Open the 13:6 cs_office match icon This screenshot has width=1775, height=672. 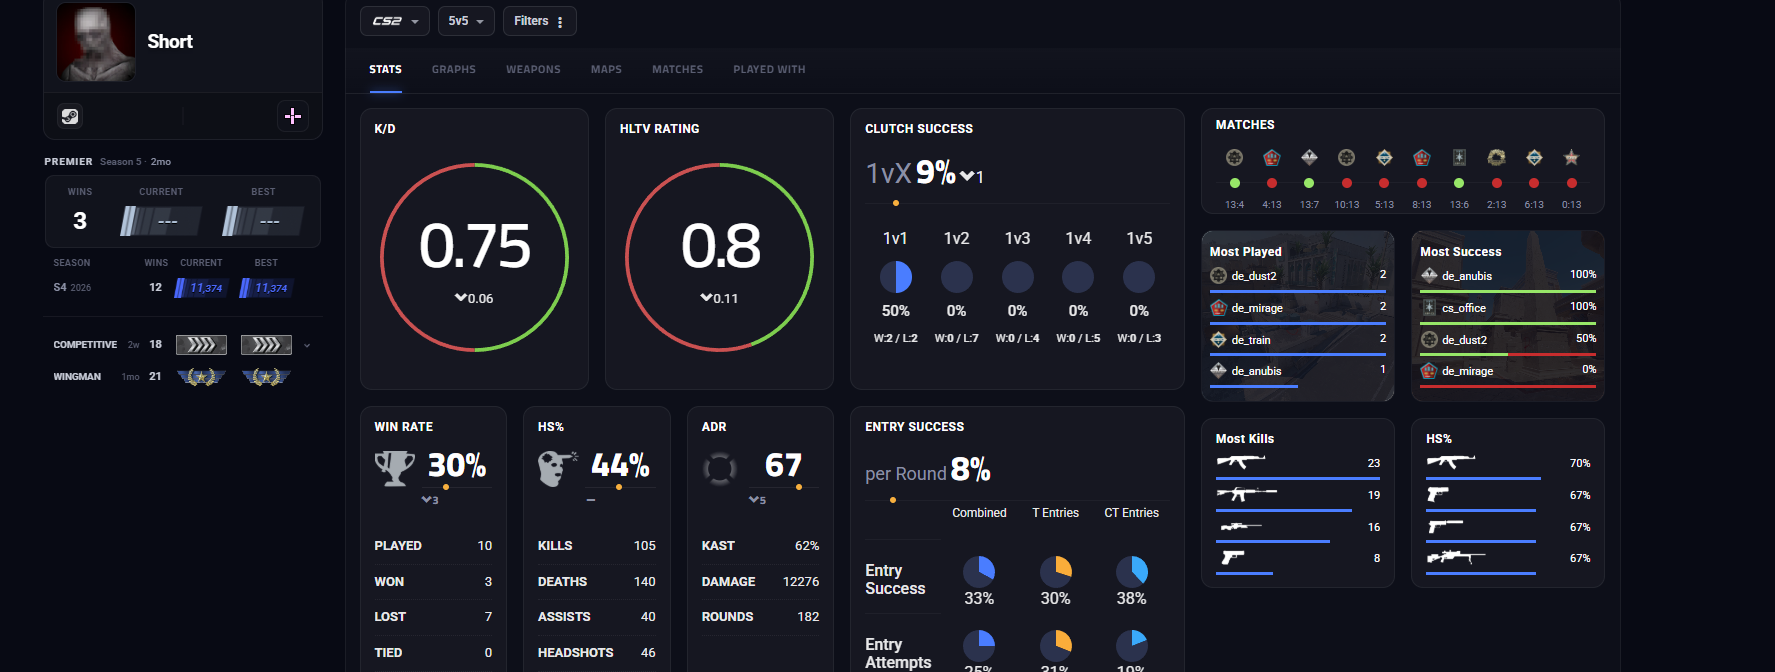(x=1459, y=157)
